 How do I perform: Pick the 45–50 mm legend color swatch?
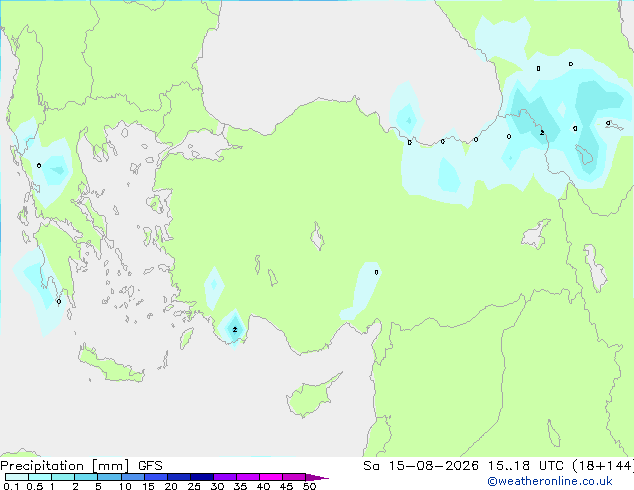click(294, 477)
